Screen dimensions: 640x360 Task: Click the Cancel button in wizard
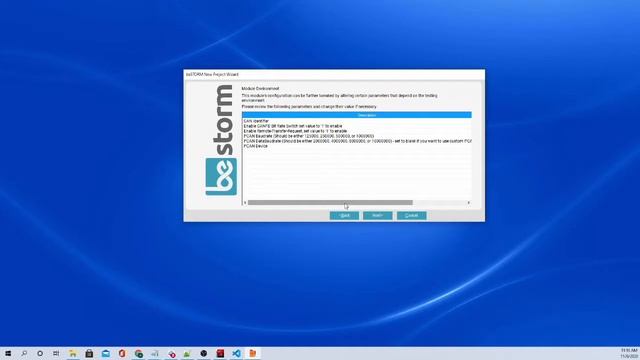(x=411, y=216)
